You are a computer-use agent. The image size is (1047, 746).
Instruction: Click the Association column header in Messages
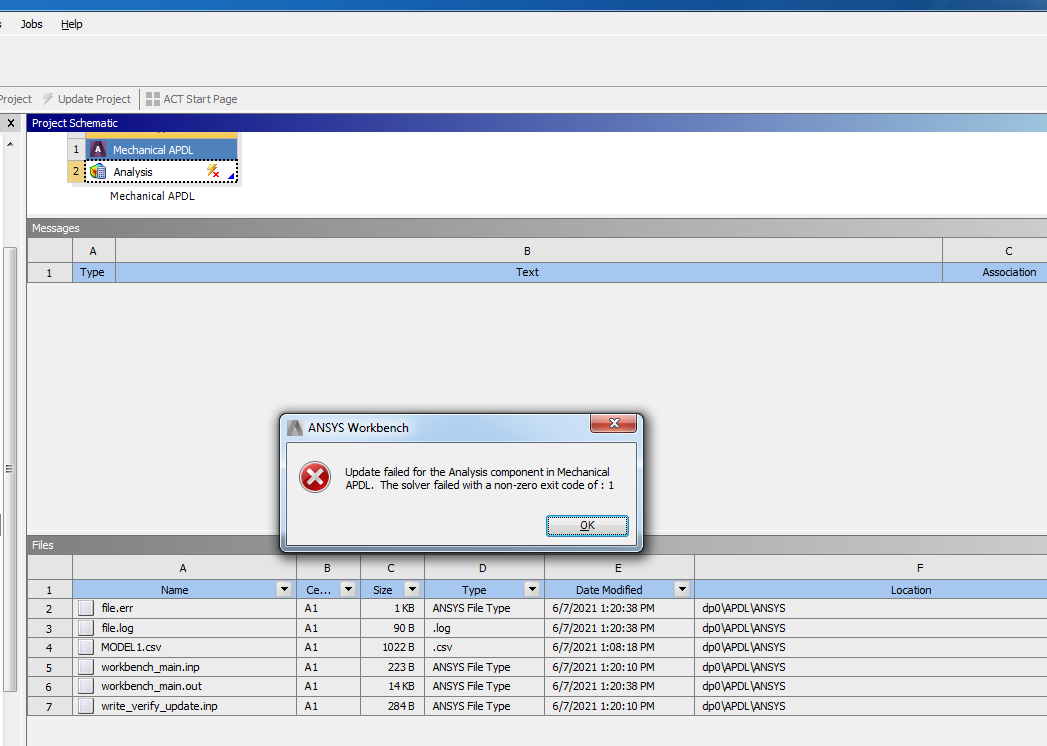pyautogui.click(x=995, y=272)
